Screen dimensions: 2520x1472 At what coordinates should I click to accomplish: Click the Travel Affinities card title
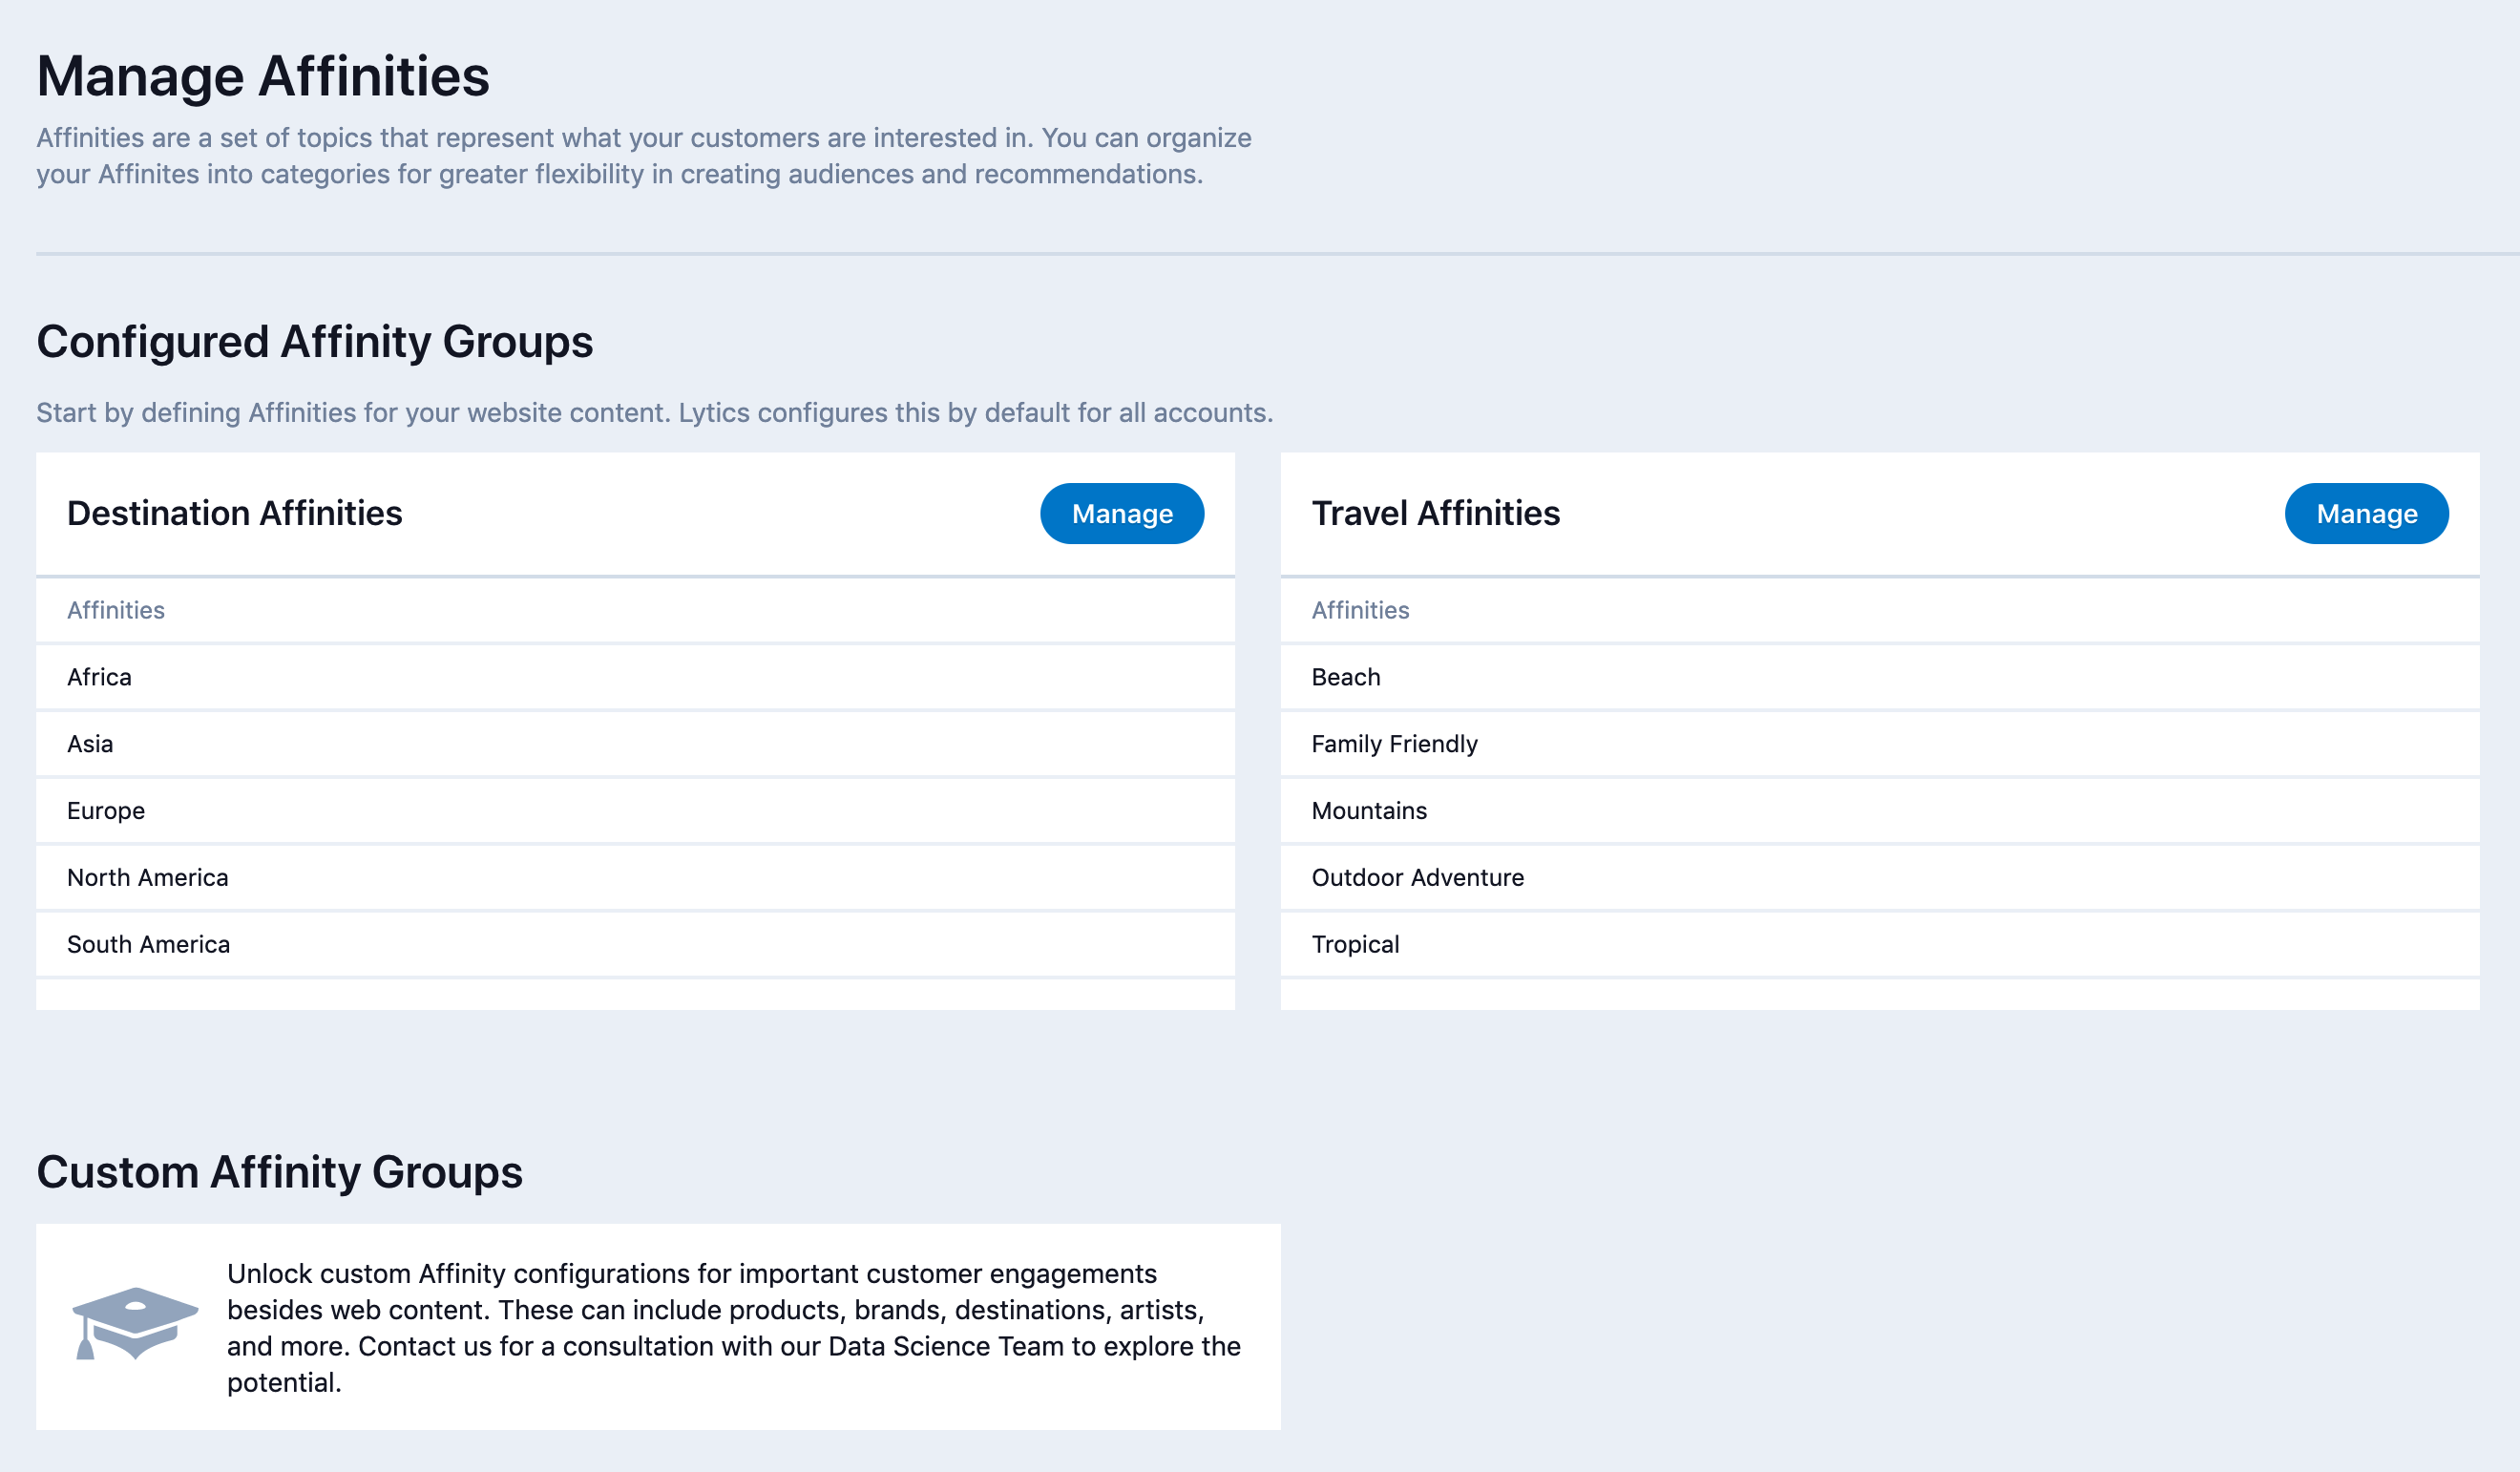tap(1435, 513)
